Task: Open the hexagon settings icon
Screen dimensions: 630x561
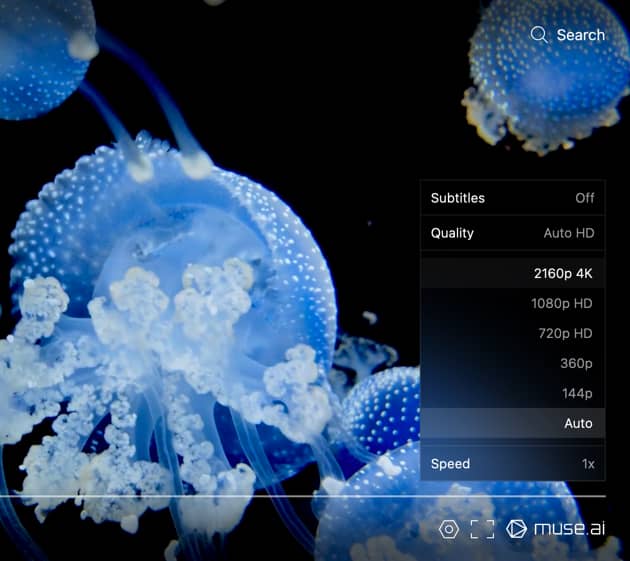Action: 449,529
